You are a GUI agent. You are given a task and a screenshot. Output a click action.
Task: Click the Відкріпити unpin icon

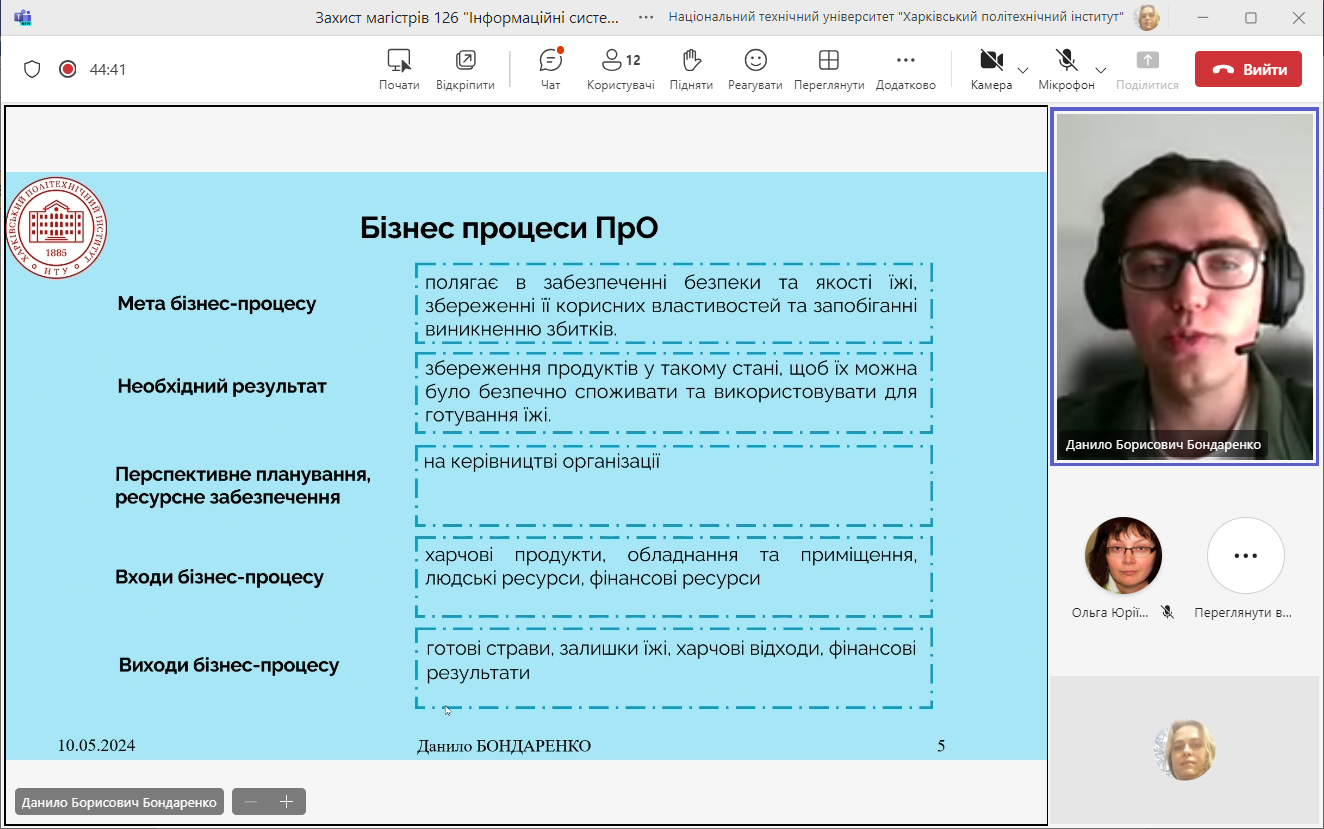coord(465,68)
